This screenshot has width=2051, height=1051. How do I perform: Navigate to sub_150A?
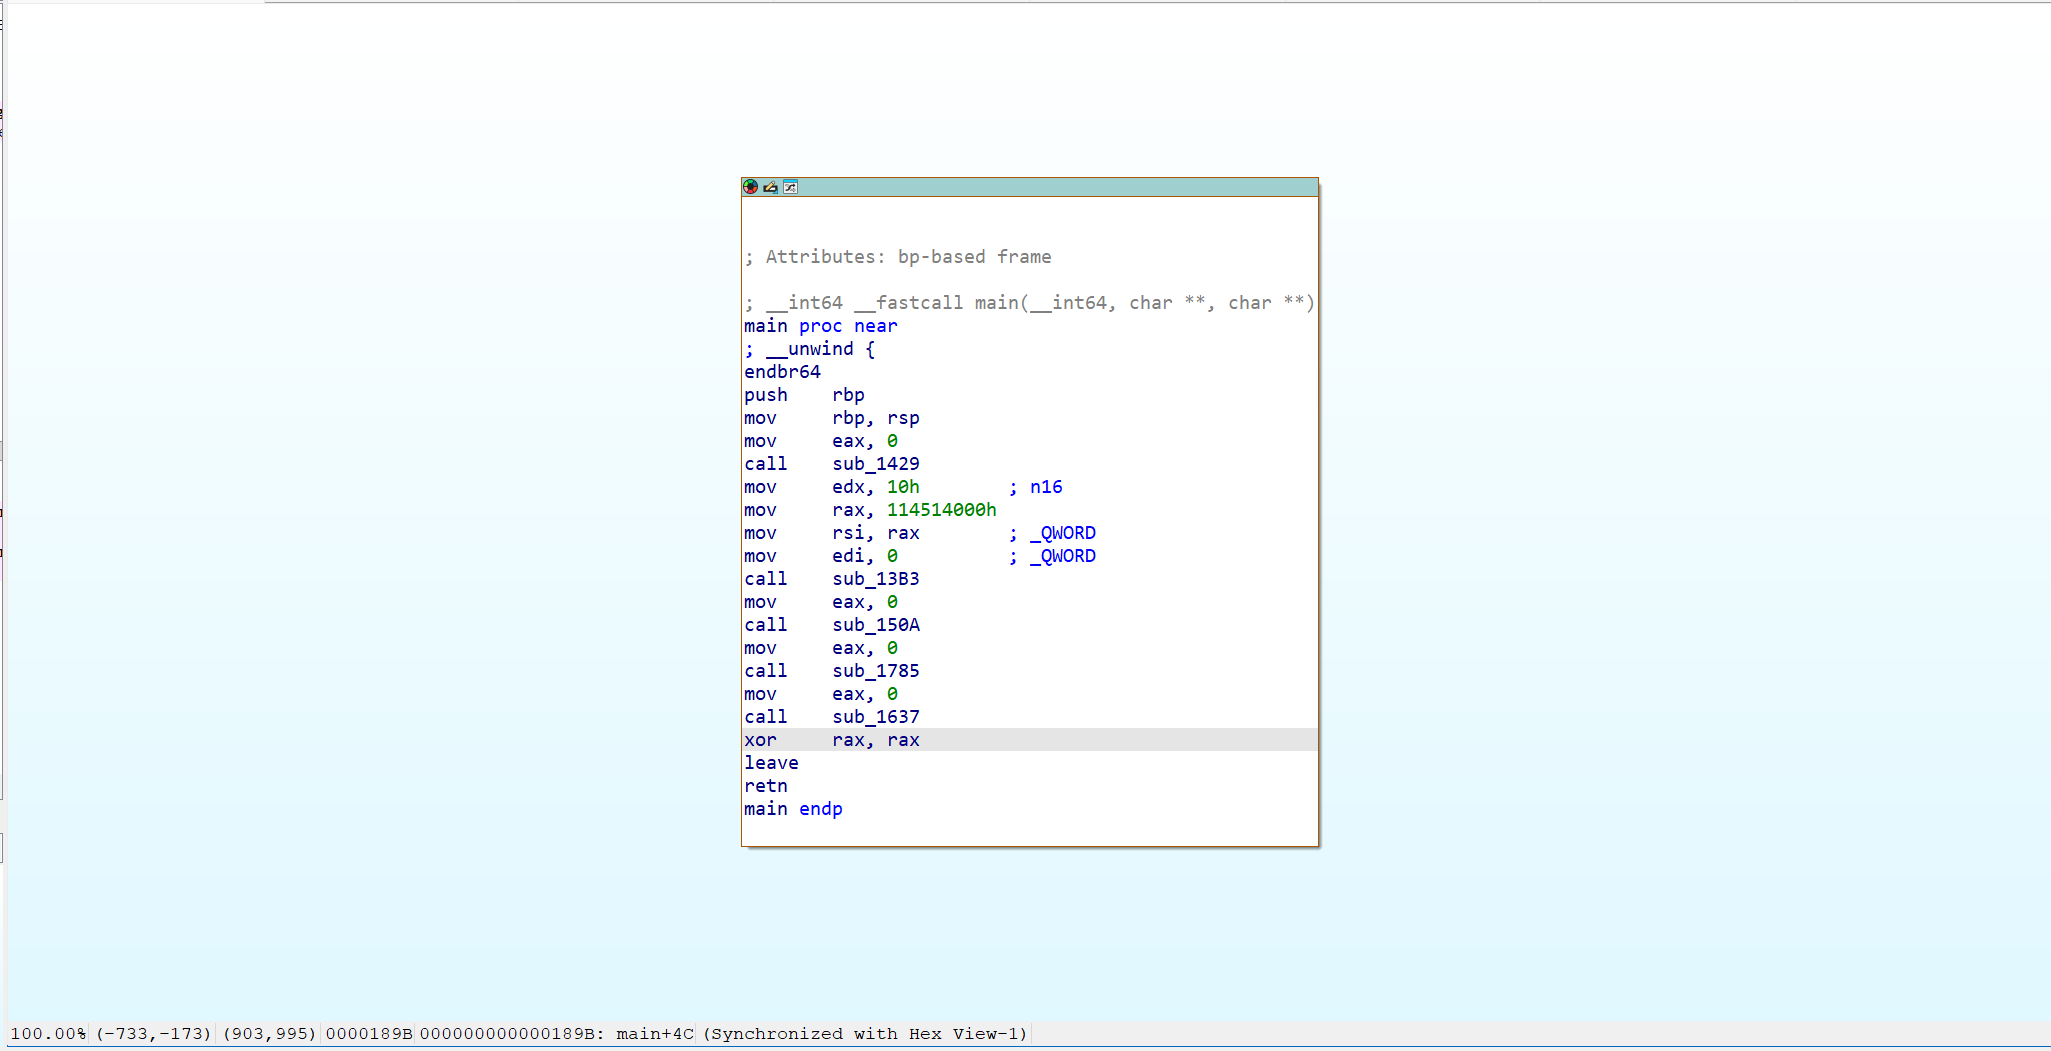click(875, 624)
